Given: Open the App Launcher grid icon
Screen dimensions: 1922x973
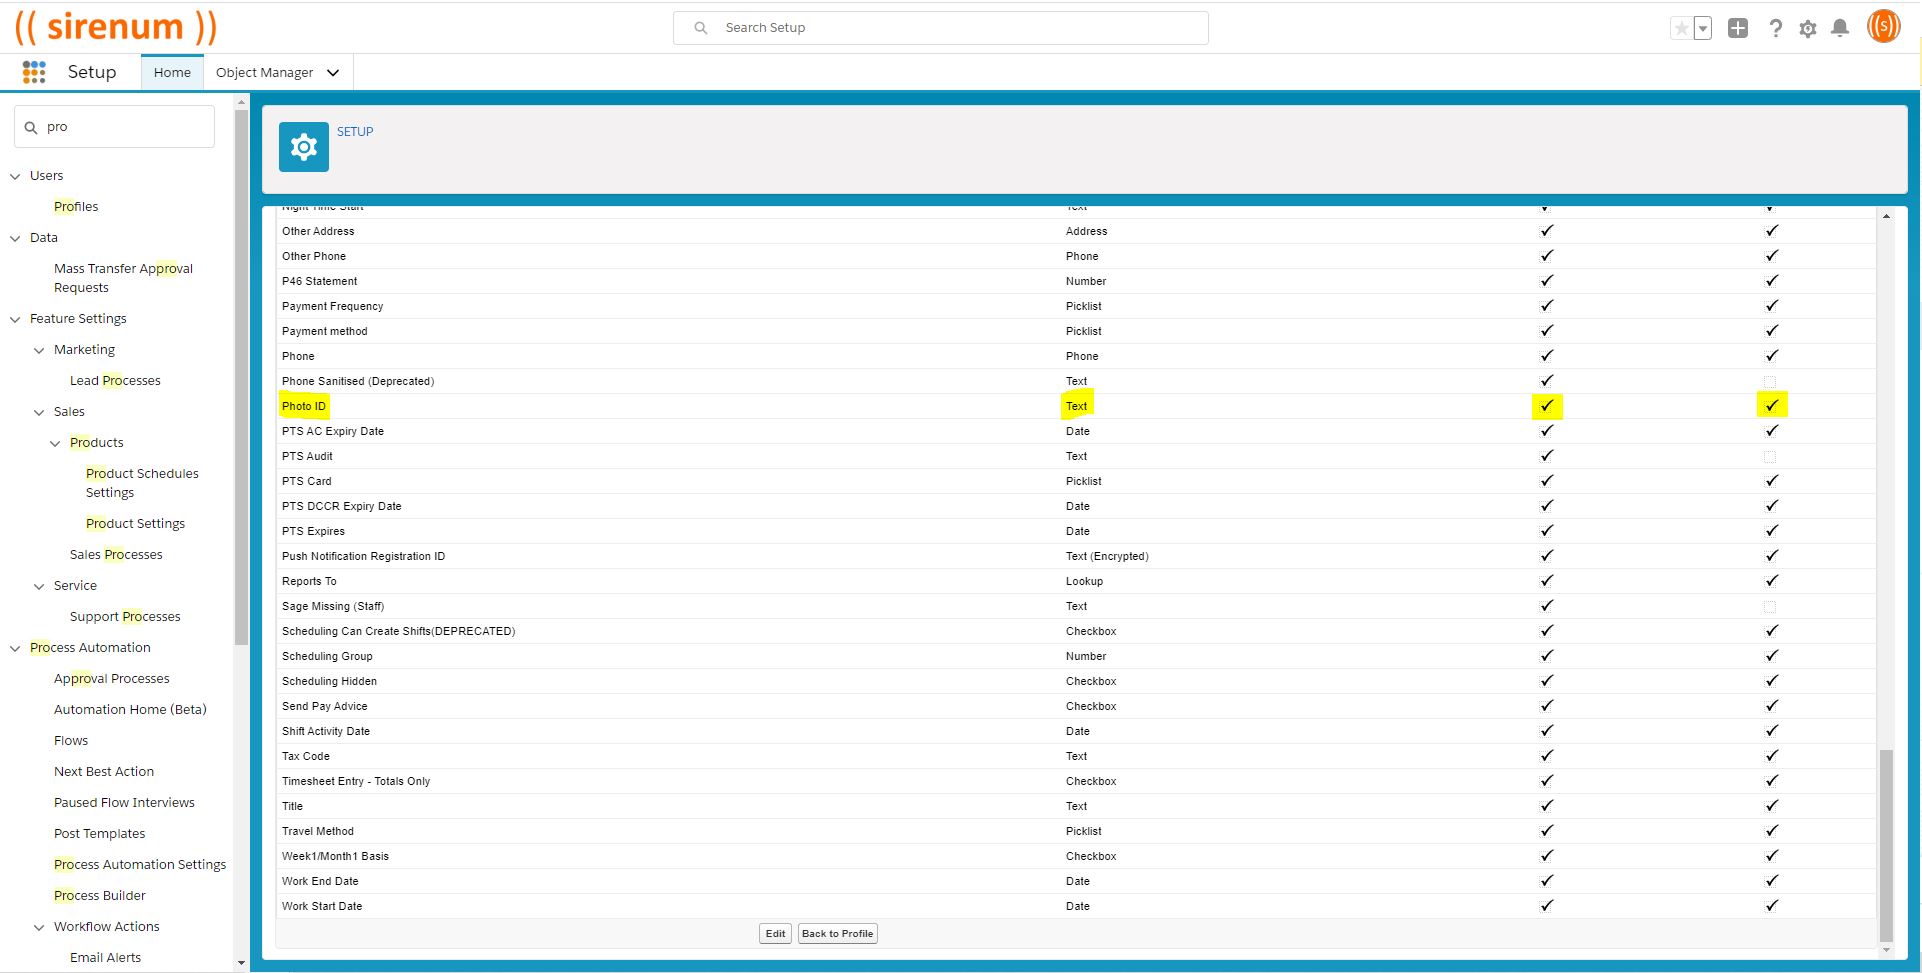Looking at the screenshot, I should click(34, 72).
